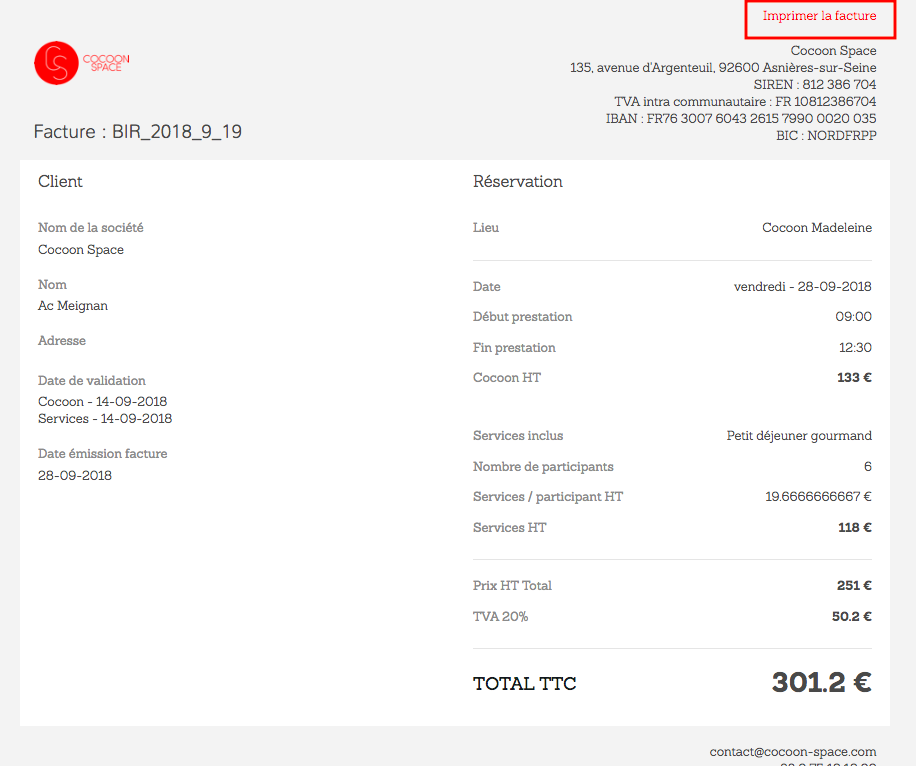Screen dimensions: 916x766
Task: Select the TOTAL TTC amount 301.2 €
Action: click(822, 682)
